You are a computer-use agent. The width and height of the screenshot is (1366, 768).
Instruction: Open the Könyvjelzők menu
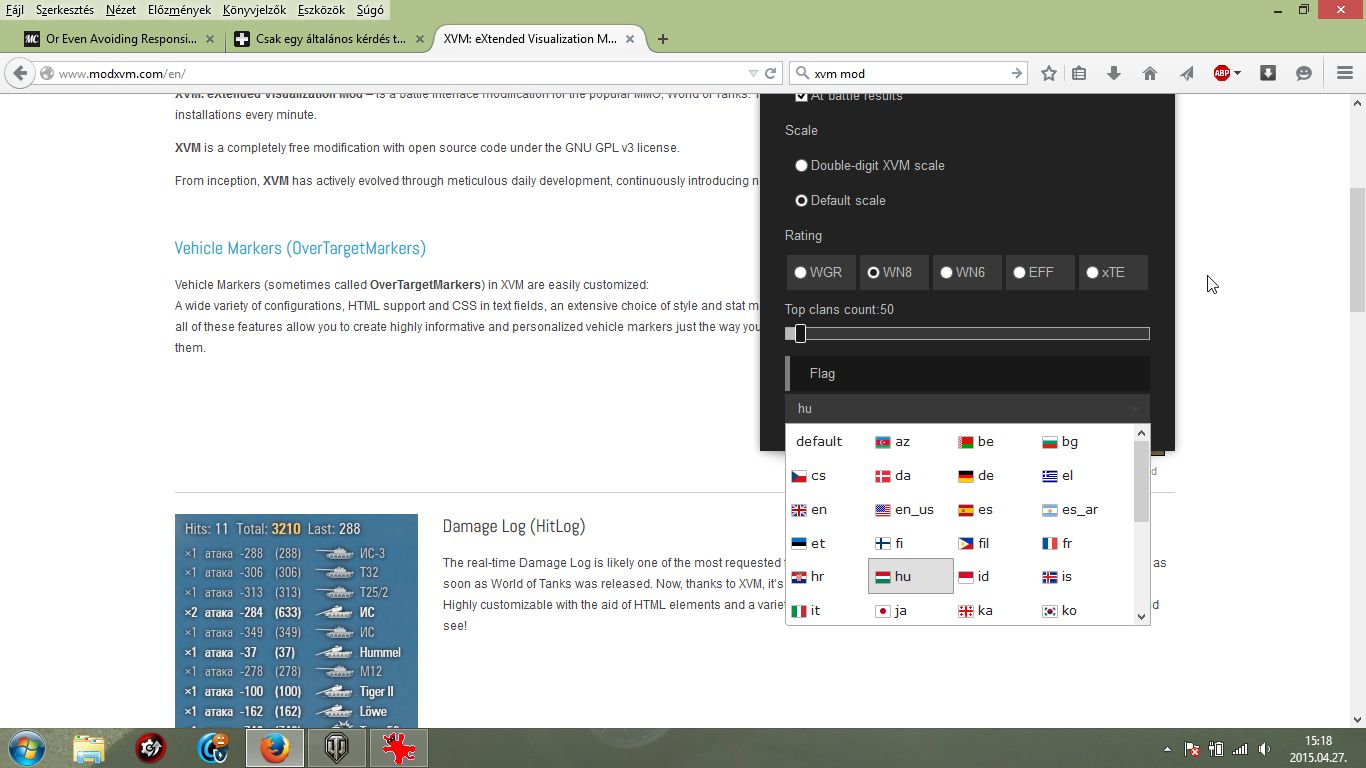[254, 10]
